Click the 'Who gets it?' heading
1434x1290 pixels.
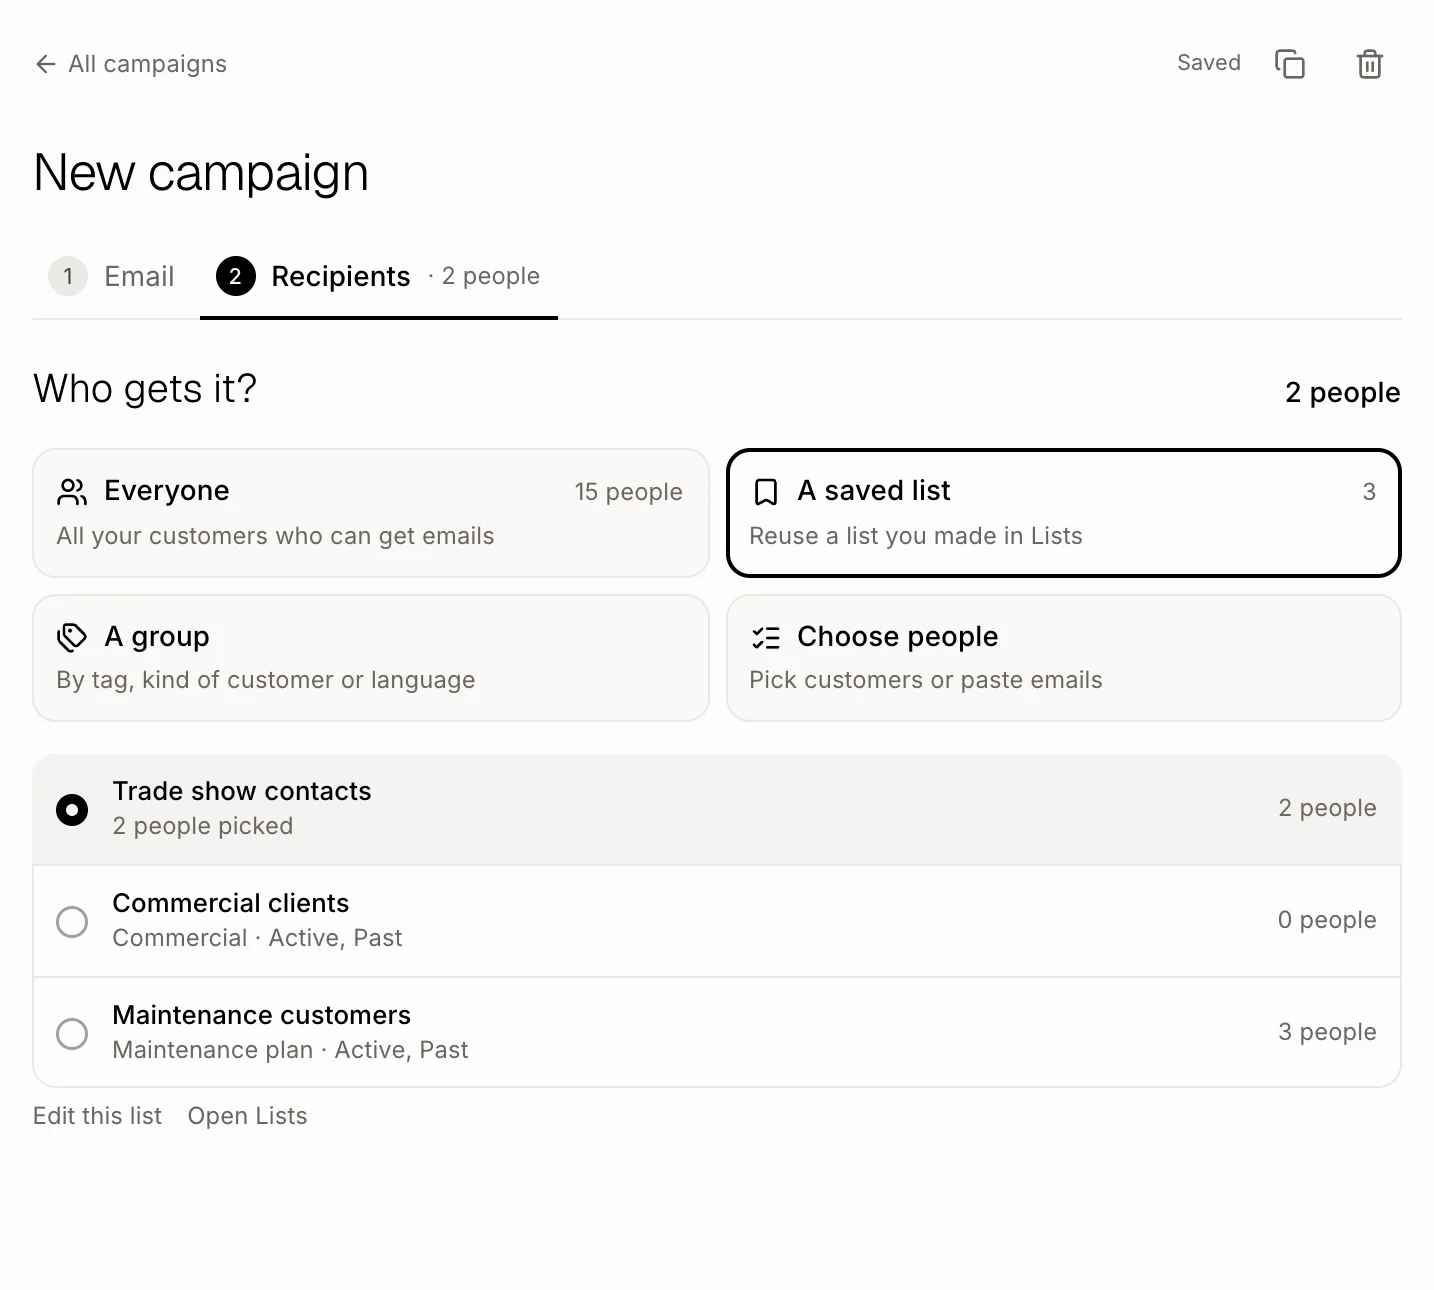[145, 389]
